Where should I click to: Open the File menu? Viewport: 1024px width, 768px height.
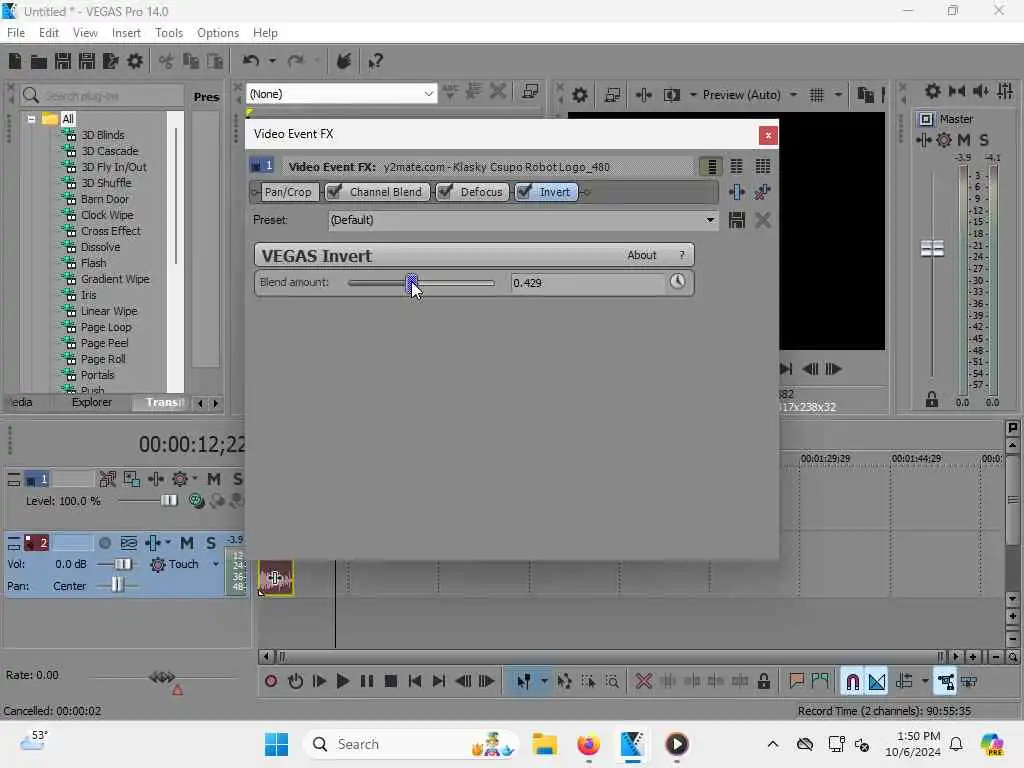click(x=16, y=33)
